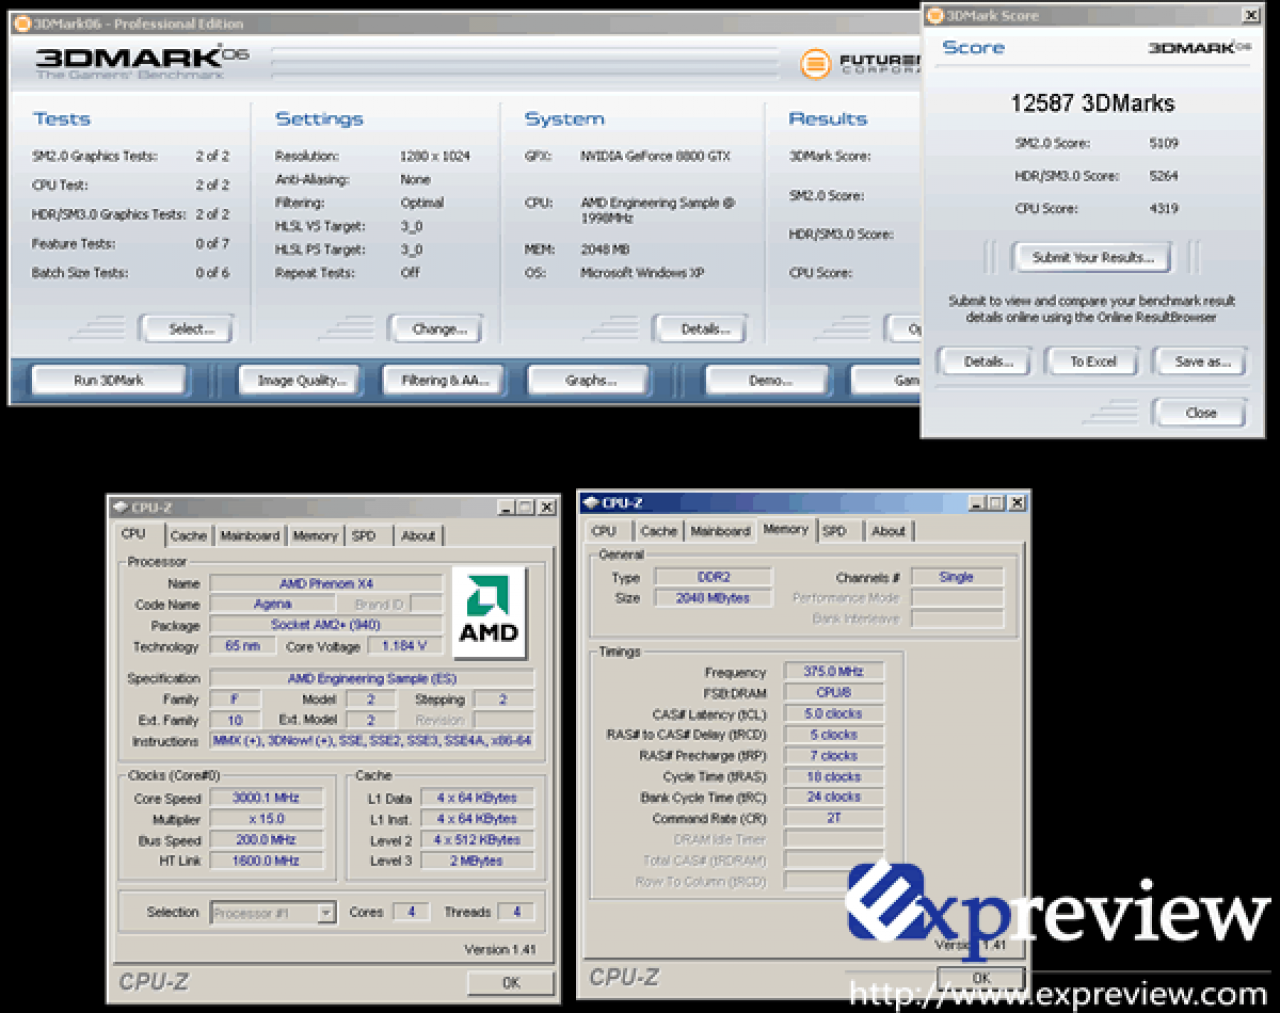Click the Multiplier x 15.0 value

click(x=266, y=819)
